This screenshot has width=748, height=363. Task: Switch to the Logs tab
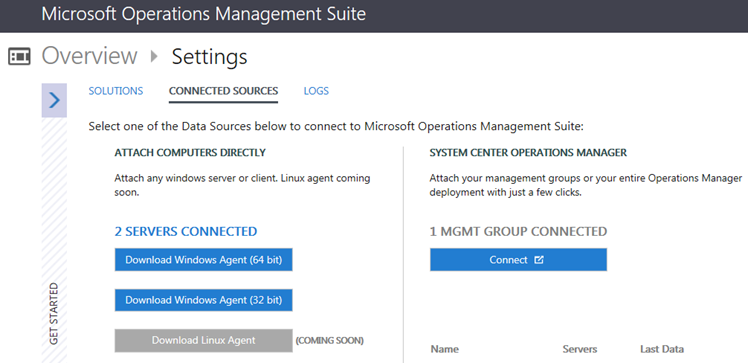click(x=316, y=91)
